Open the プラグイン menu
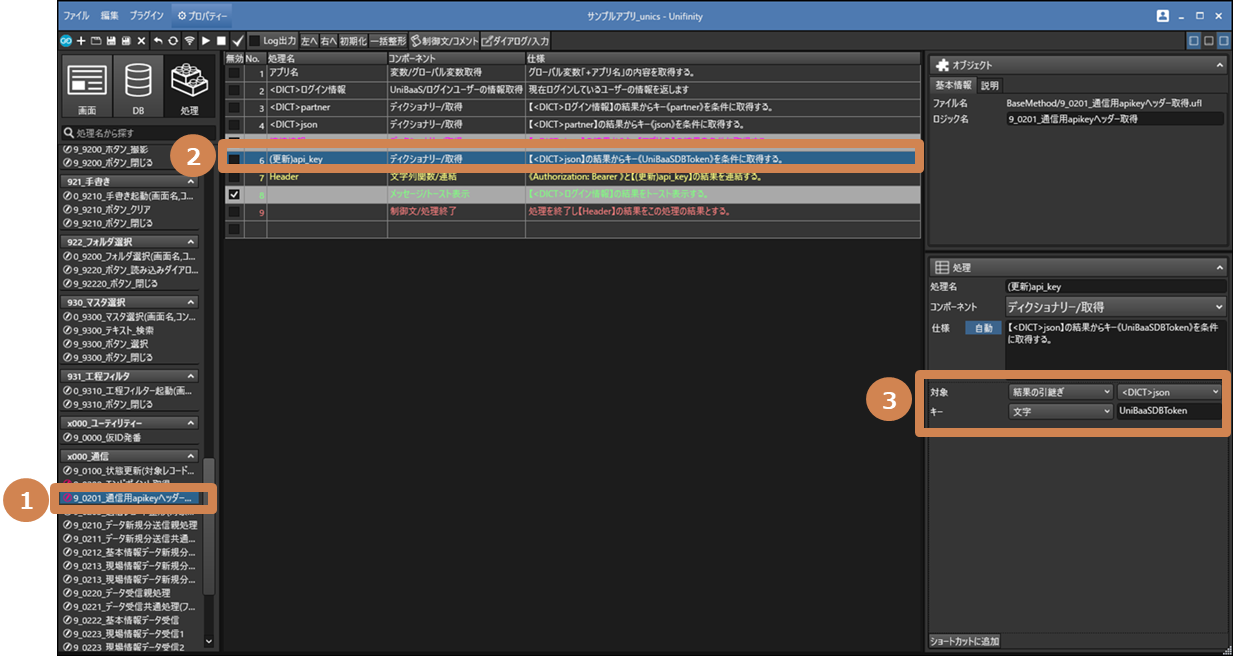This screenshot has width=1233, height=656. point(147,16)
